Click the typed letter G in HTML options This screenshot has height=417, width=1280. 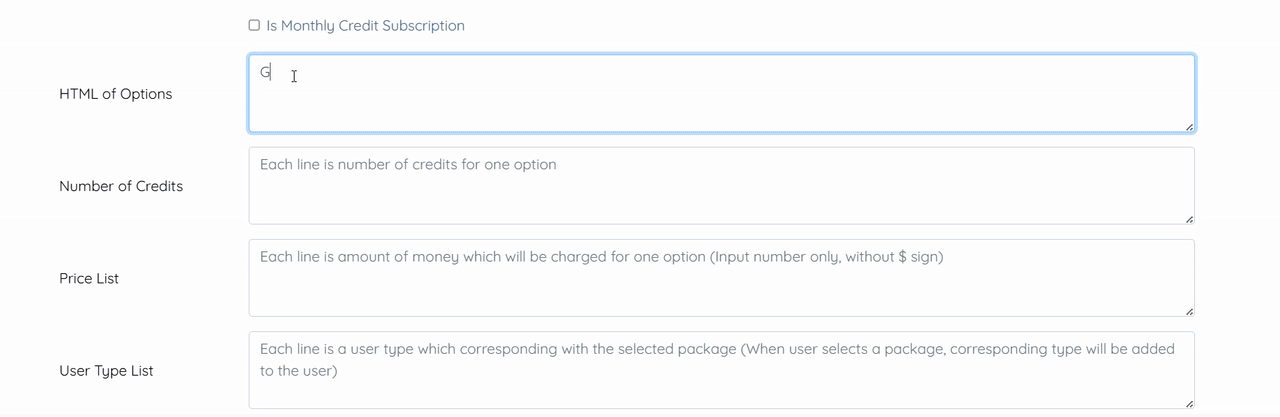[266, 72]
